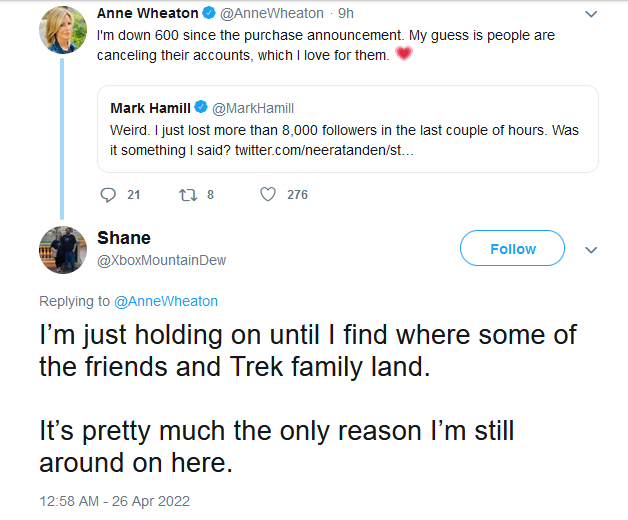Expand Anne Wheaton's tweet options chevron
The height and width of the screenshot is (520, 628).
point(590,15)
